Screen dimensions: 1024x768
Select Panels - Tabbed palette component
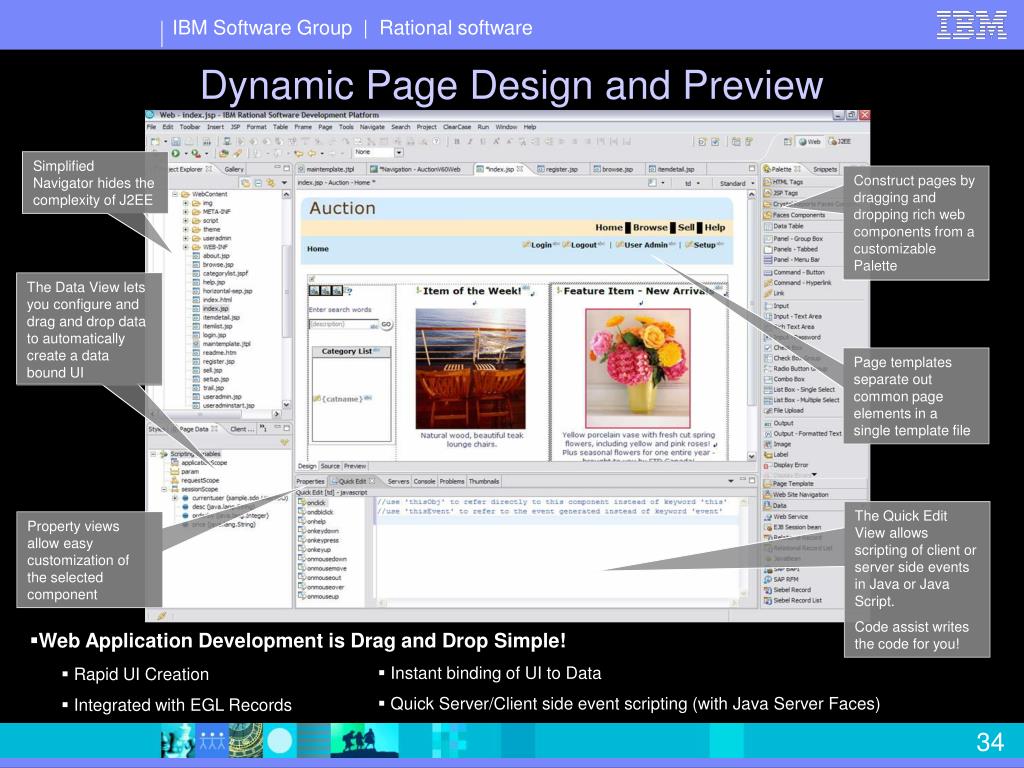coord(791,249)
